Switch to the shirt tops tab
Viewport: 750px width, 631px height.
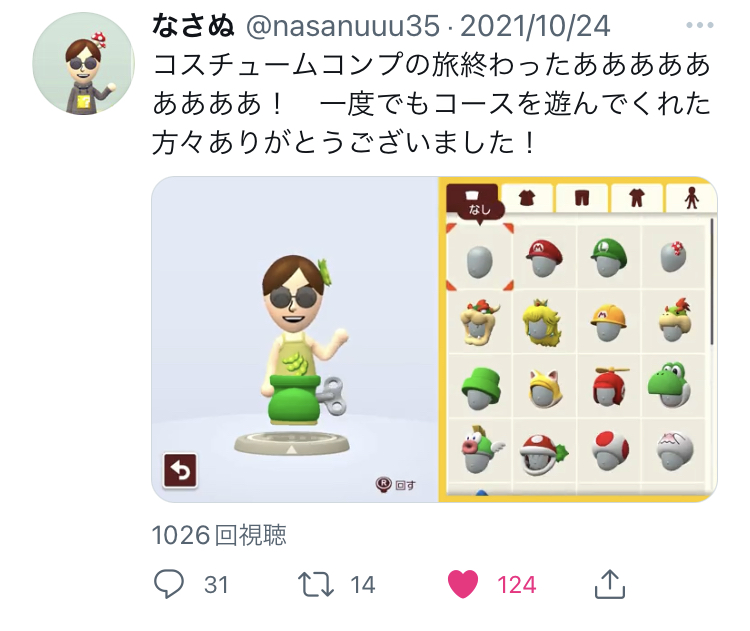click(x=527, y=197)
